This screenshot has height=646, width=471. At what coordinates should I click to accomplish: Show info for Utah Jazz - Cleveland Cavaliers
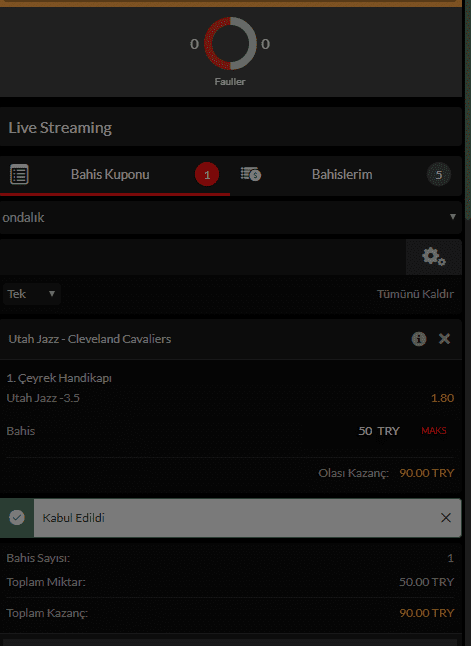pos(419,339)
